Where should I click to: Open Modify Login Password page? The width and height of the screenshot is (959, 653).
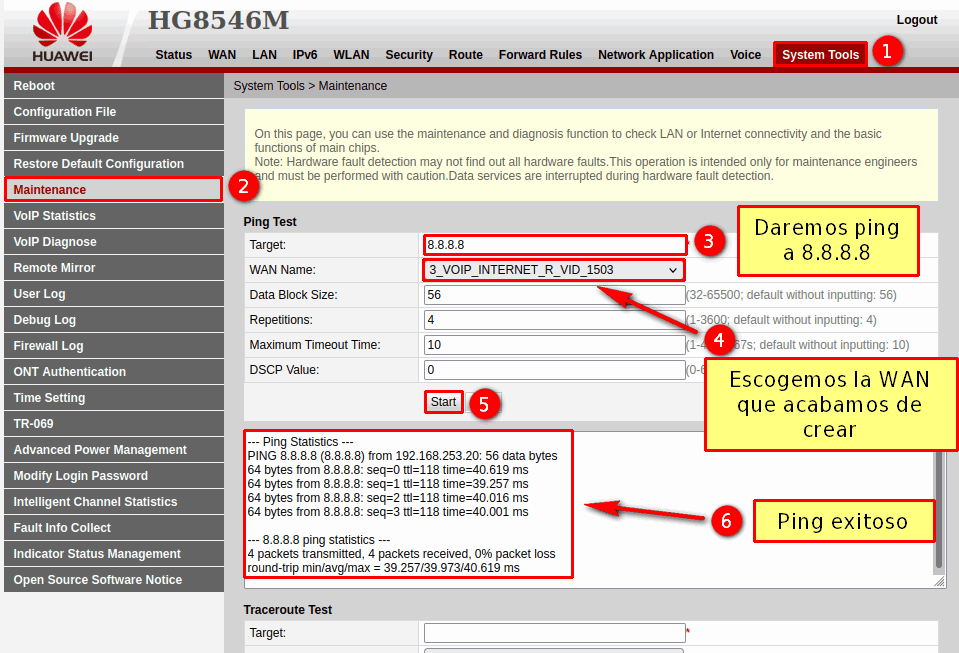click(x=80, y=476)
